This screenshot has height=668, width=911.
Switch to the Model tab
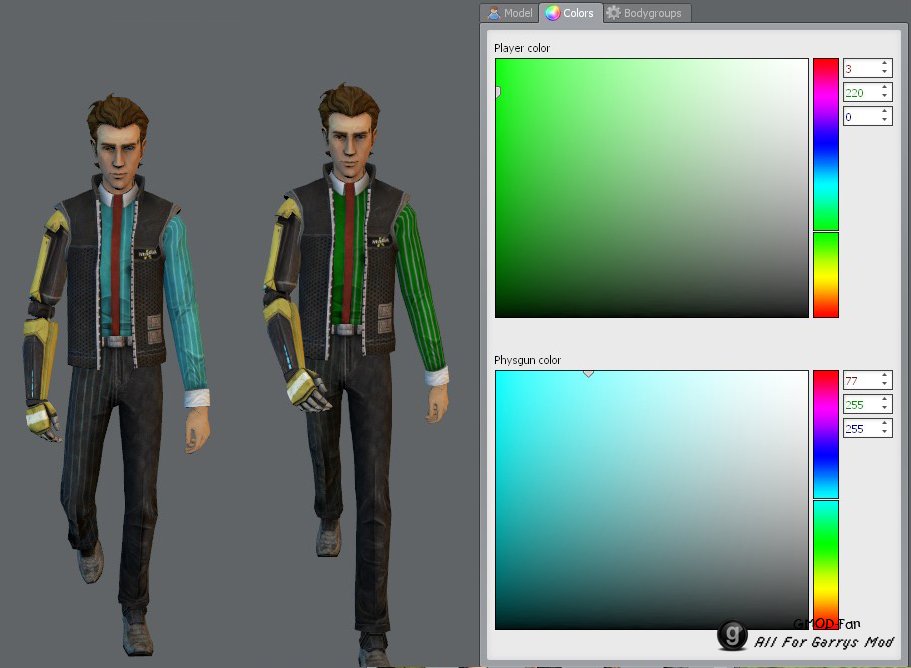(510, 13)
